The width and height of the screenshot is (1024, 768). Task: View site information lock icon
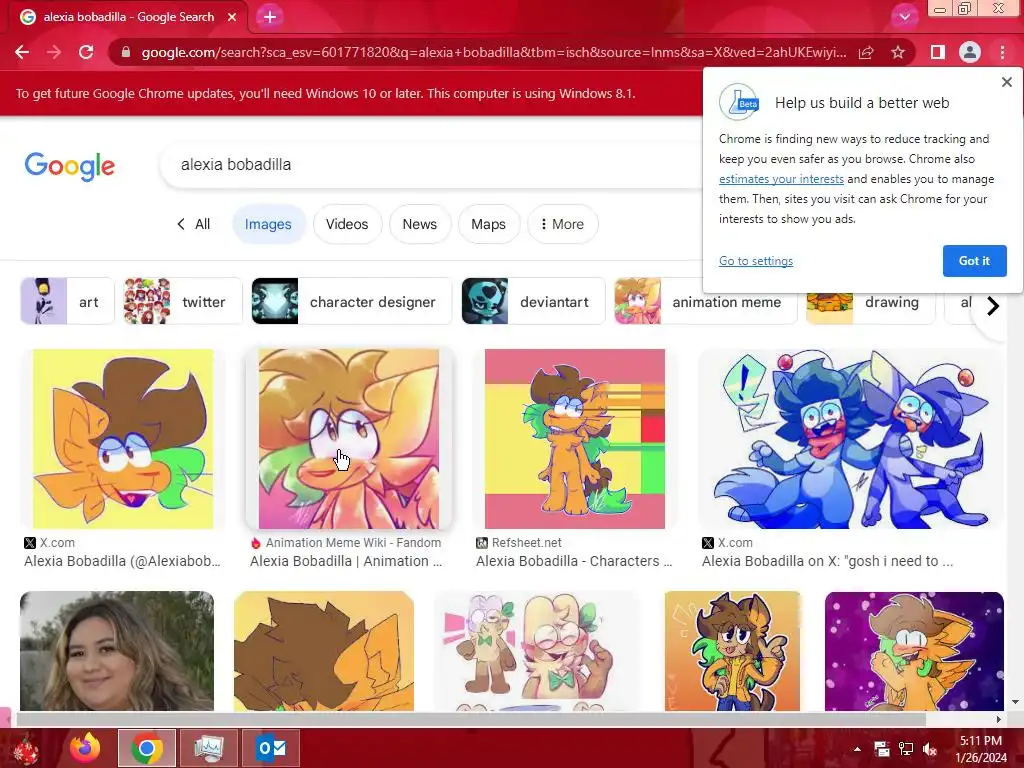coord(126,52)
